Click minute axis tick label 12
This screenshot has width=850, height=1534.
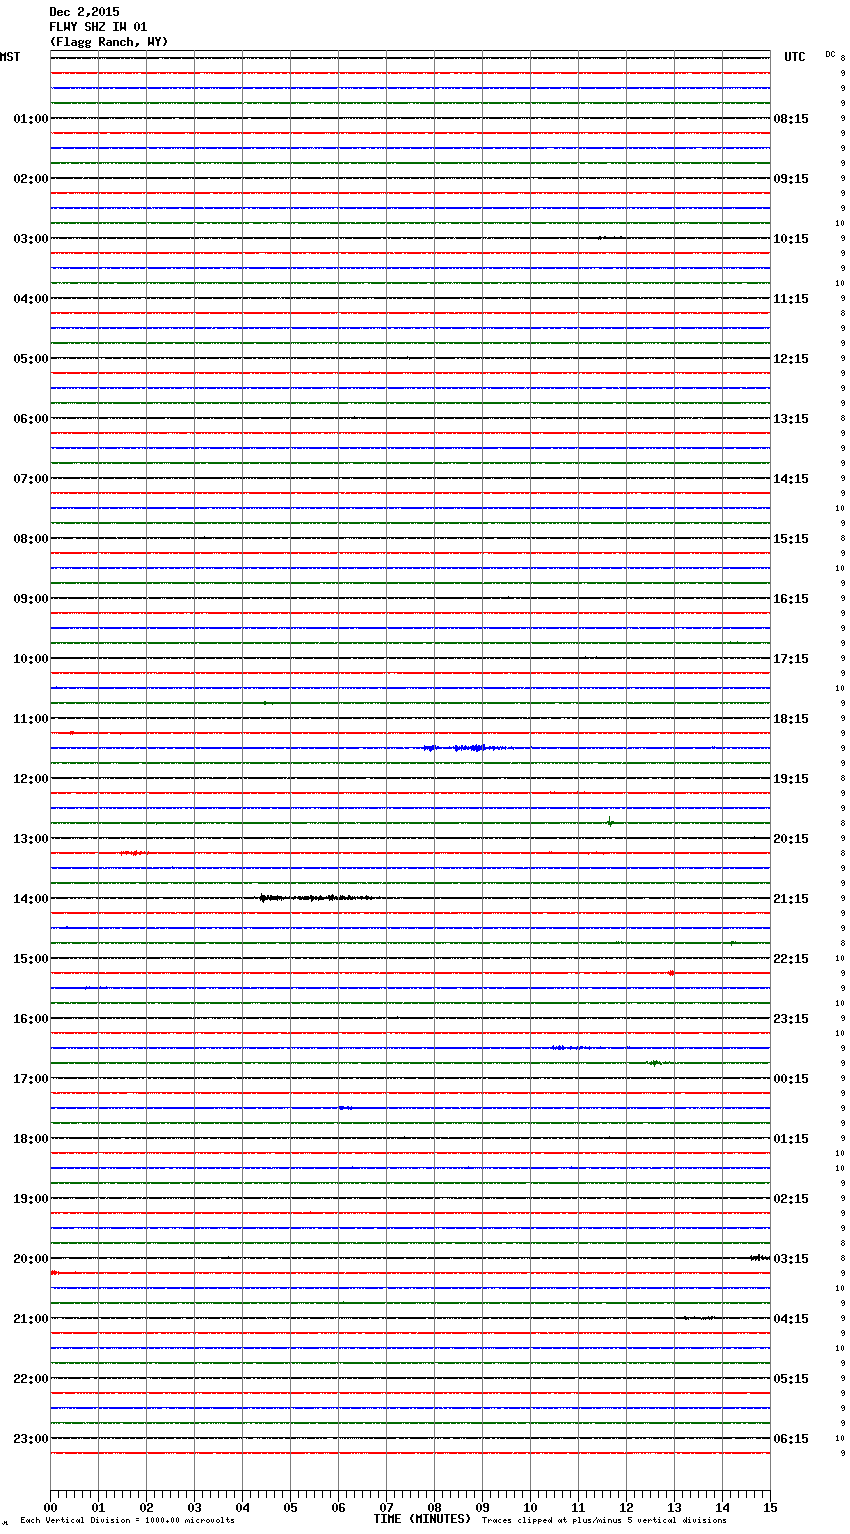626,1507
